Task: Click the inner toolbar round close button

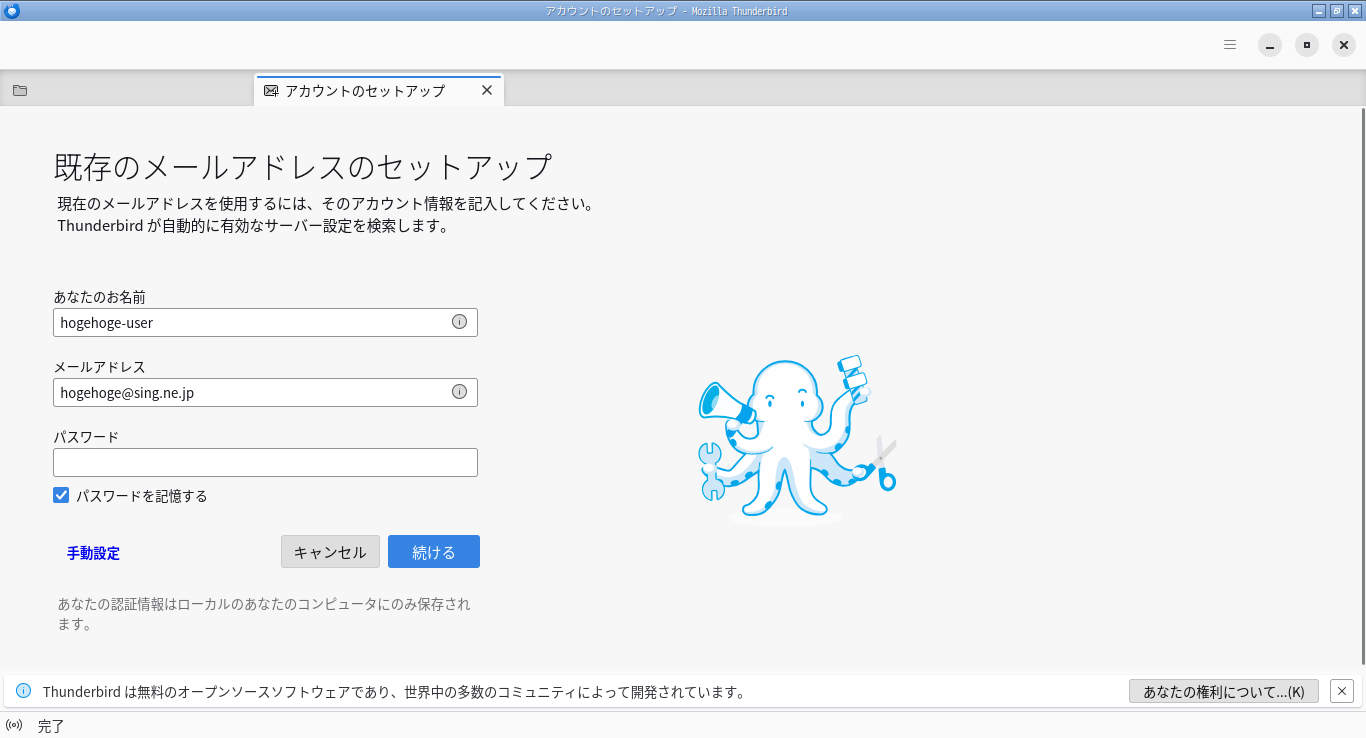Action: [x=1344, y=45]
